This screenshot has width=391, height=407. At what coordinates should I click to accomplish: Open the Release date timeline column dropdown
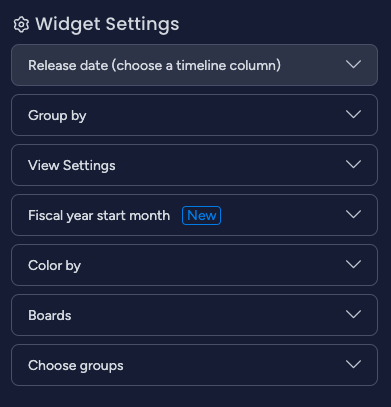click(x=194, y=65)
